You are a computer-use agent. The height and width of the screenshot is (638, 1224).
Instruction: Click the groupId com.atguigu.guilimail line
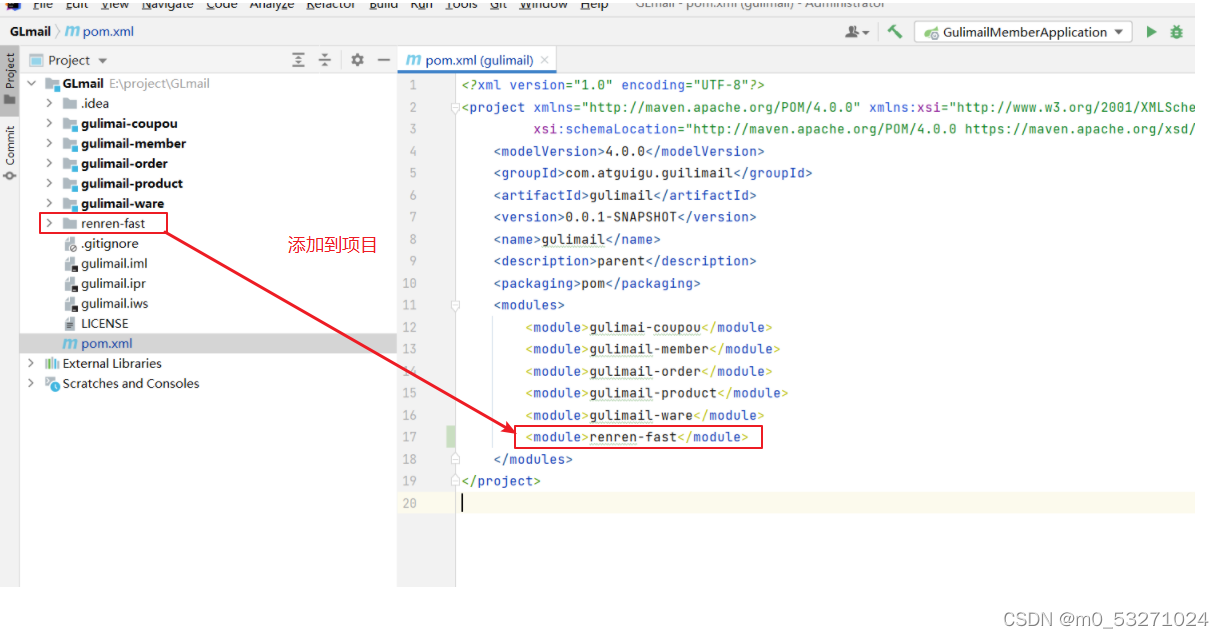[x=653, y=174]
